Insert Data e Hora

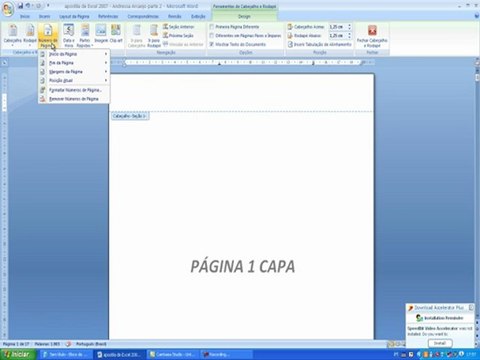pos(69,35)
